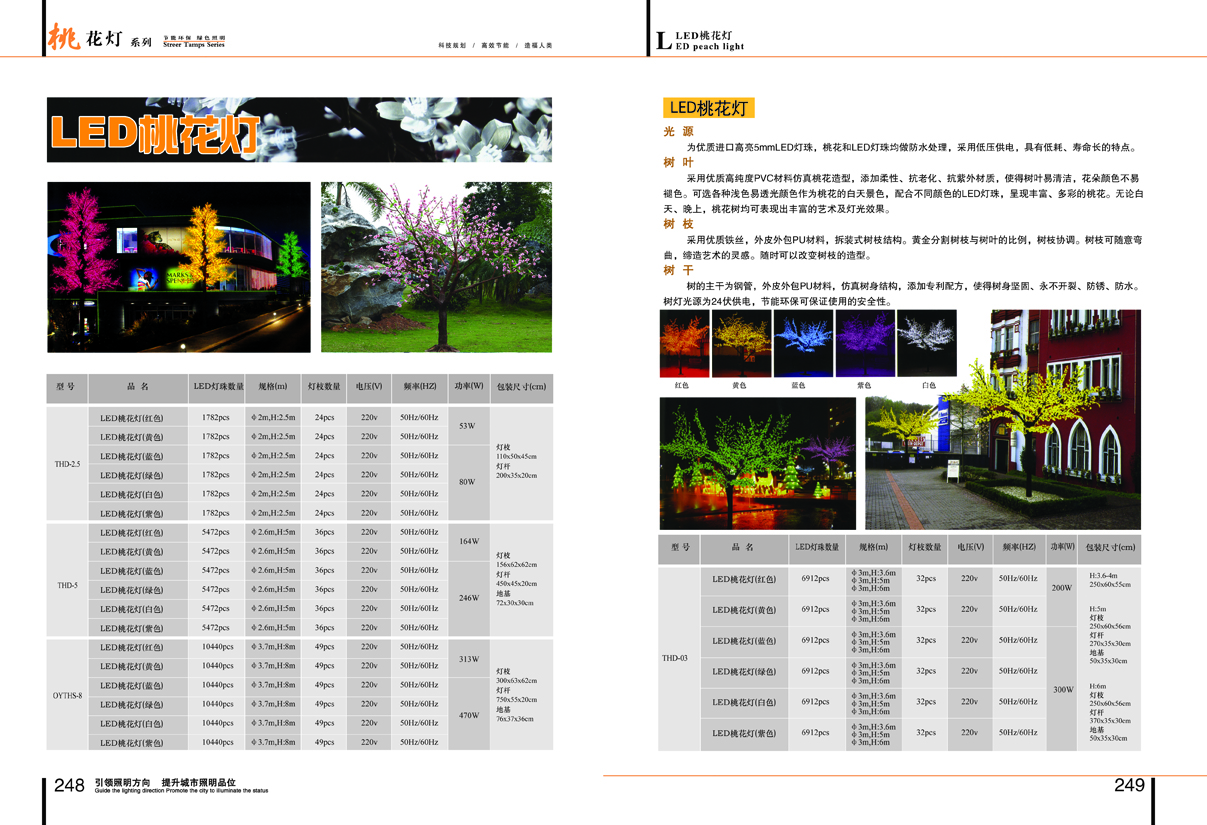The image size is (1207, 825).
Task: Select the yellow tree beside red building photo
Action: click(1002, 420)
